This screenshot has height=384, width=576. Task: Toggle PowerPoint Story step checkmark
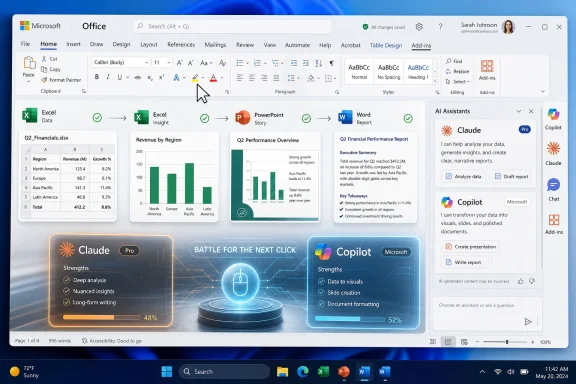[306, 118]
